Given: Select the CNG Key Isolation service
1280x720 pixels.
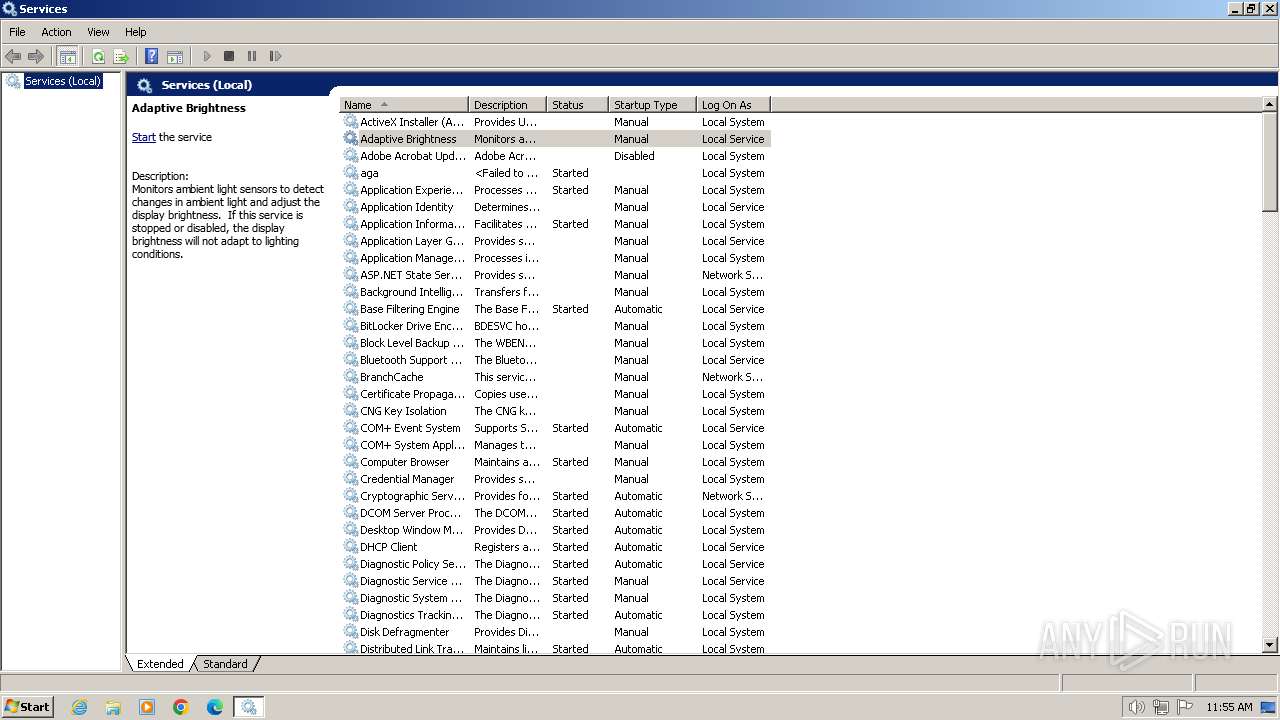Looking at the screenshot, I should pos(403,411).
